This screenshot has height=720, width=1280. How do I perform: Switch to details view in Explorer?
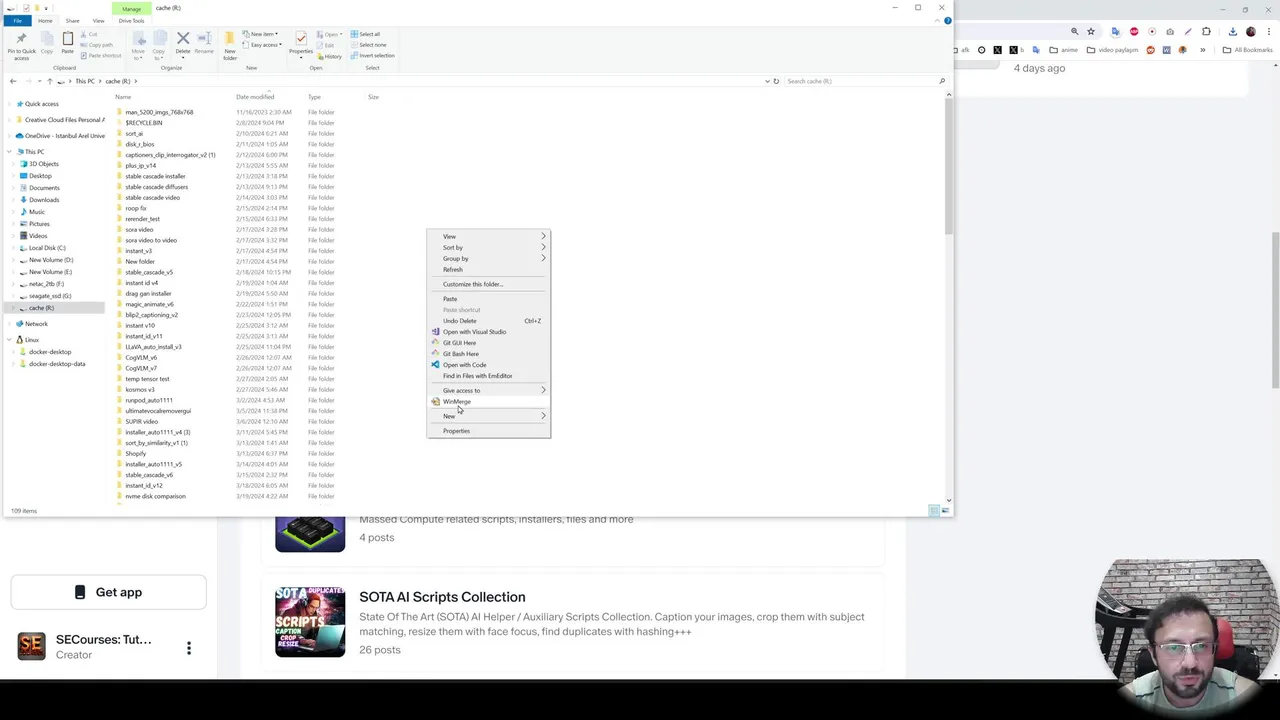(934, 511)
